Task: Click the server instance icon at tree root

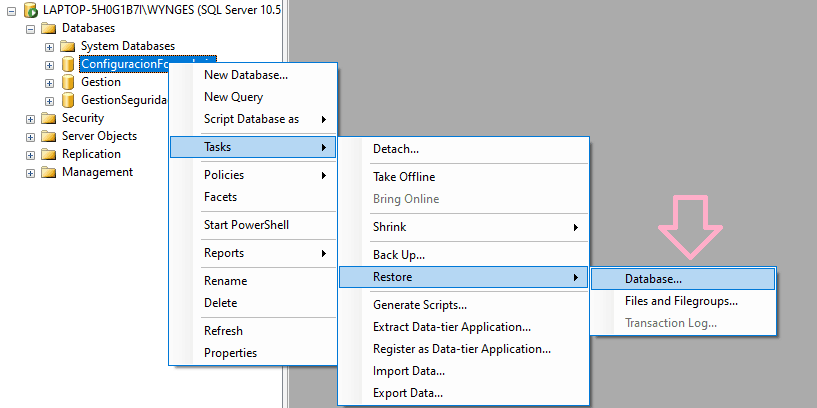Action: pyautogui.click(x=30, y=10)
